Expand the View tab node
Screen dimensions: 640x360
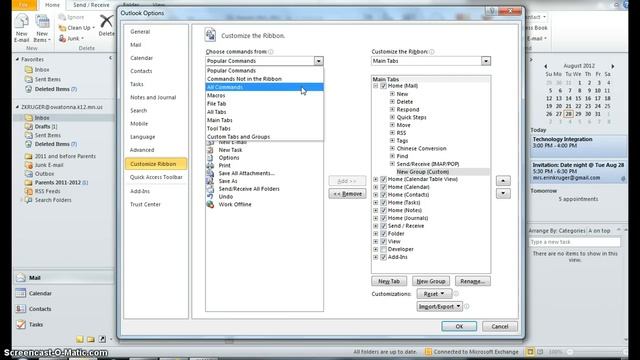(x=376, y=241)
